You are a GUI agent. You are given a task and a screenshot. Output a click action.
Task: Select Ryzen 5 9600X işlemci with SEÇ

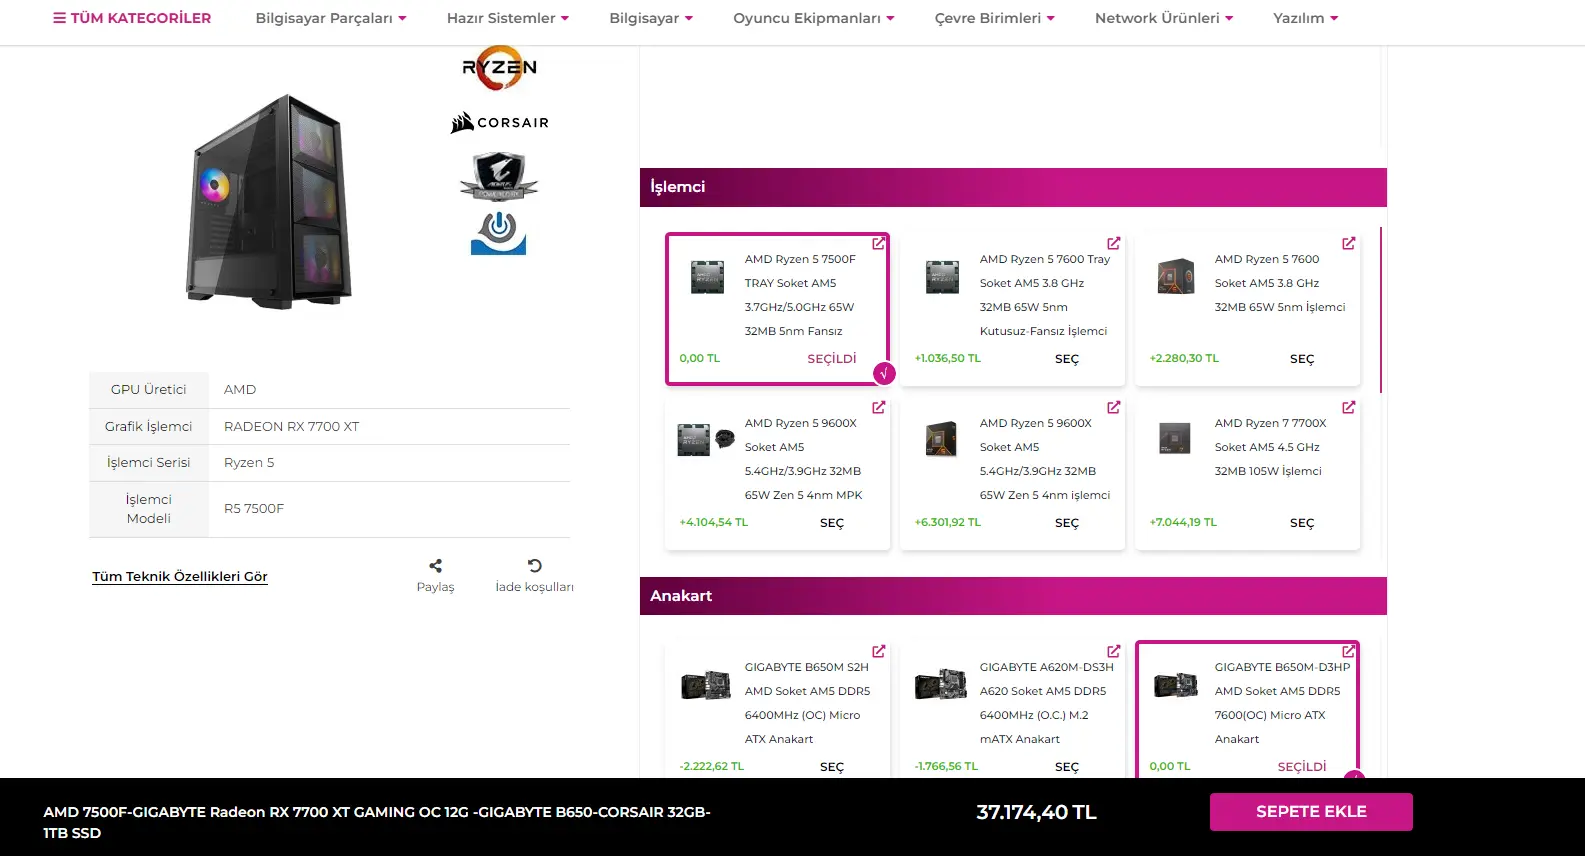click(x=1067, y=523)
